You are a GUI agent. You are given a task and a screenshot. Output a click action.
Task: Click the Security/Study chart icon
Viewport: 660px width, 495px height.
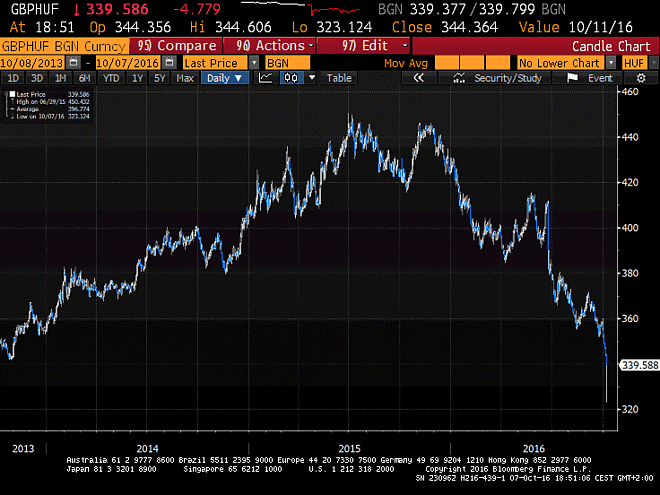coord(459,78)
